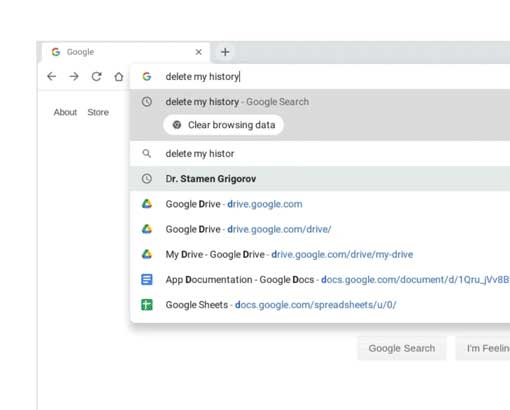Click the Chrome icon inside Clear browsing data chip
This screenshot has height=410, width=510.
177,125
